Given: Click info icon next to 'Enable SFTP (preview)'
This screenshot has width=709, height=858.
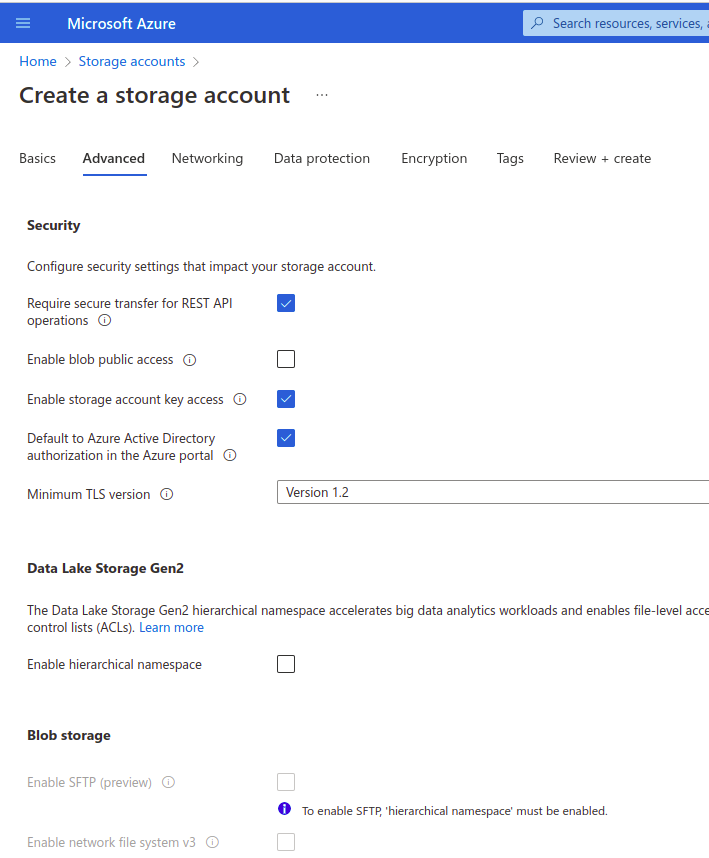Looking at the screenshot, I should 167,782.
